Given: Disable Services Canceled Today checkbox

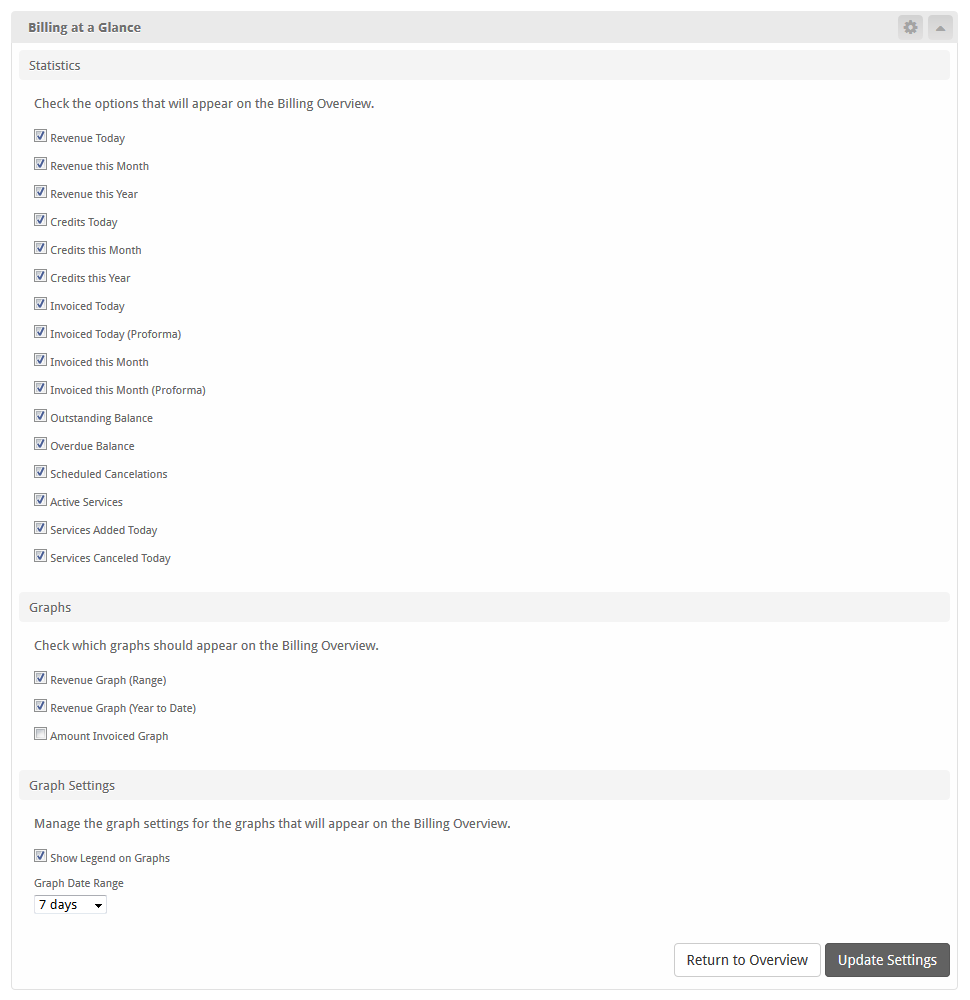Looking at the screenshot, I should pyautogui.click(x=41, y=556).
